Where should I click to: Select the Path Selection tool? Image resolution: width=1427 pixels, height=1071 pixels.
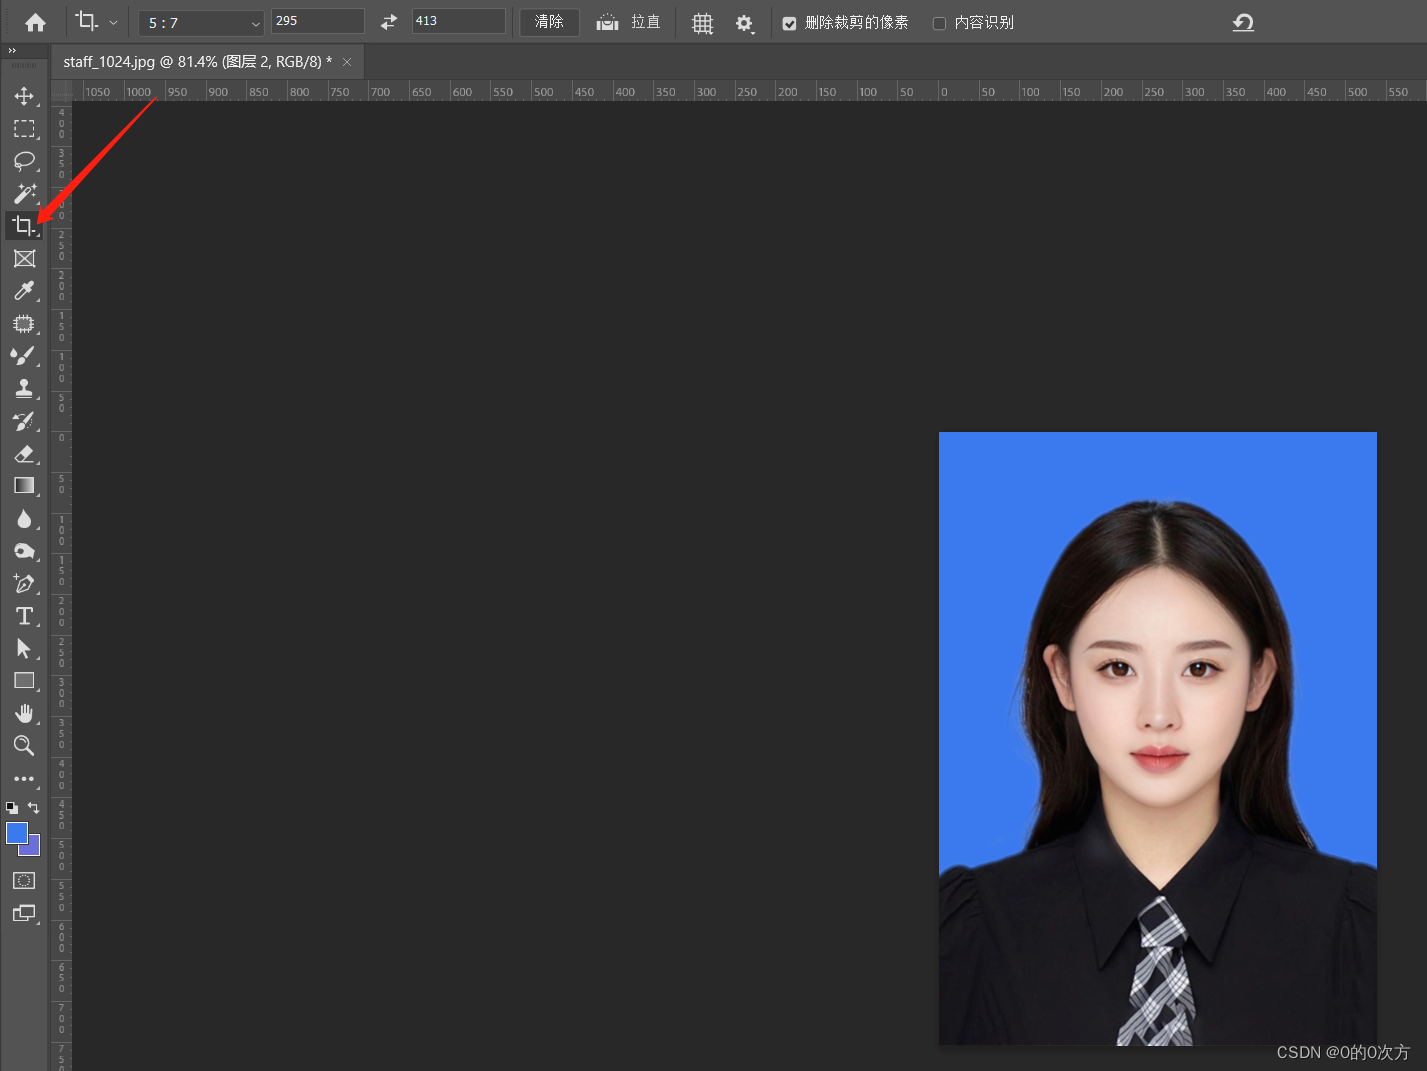[x=24, y=648]
